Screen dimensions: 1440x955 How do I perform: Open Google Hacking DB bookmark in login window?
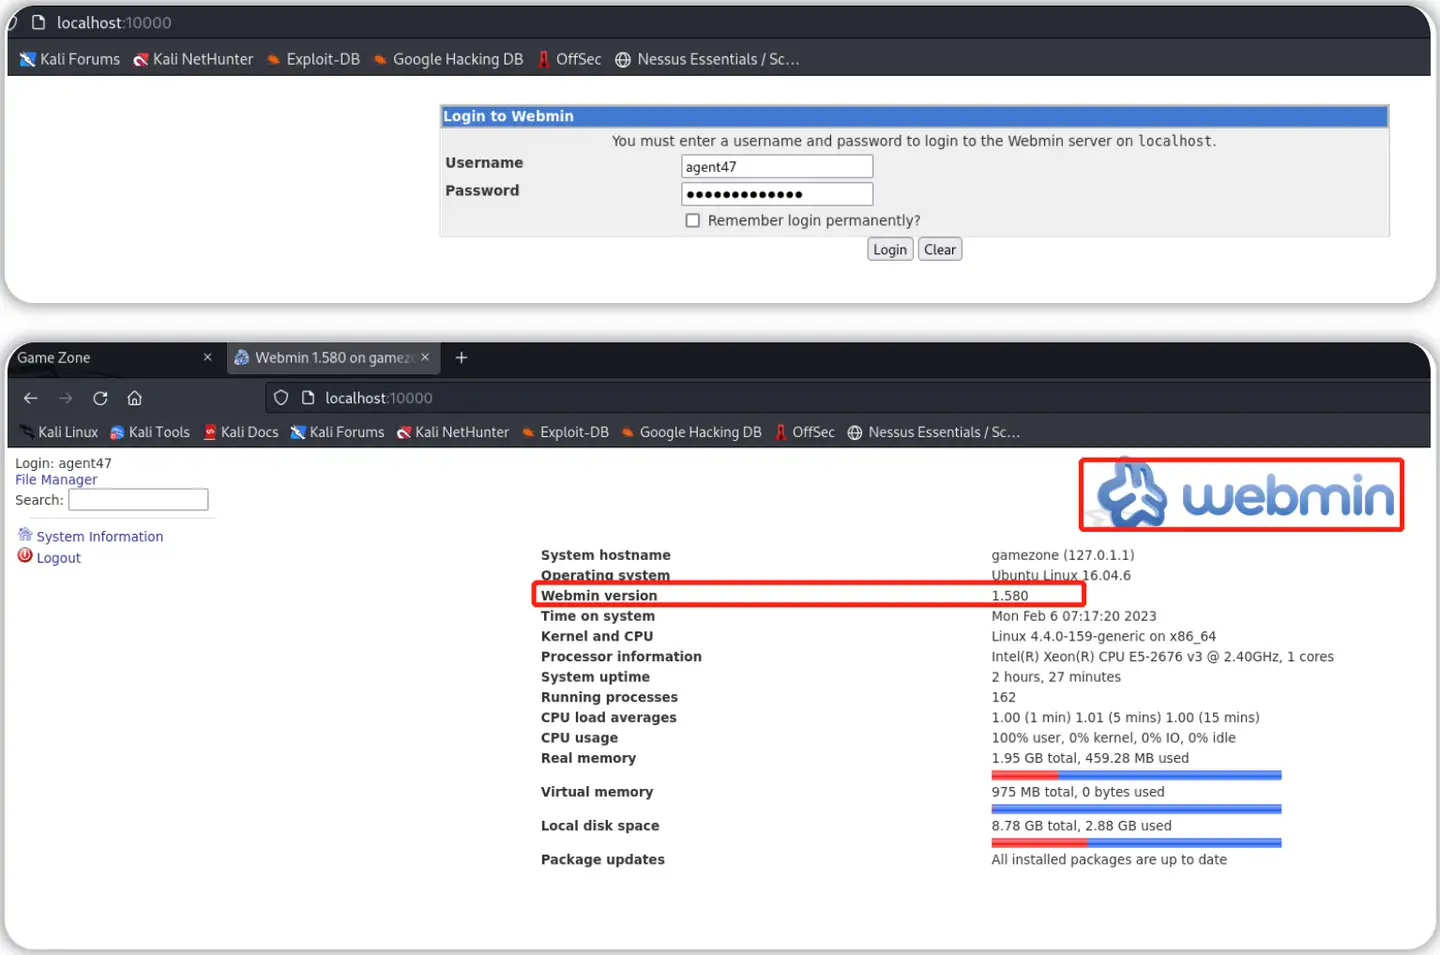click(x=448, y=59)
